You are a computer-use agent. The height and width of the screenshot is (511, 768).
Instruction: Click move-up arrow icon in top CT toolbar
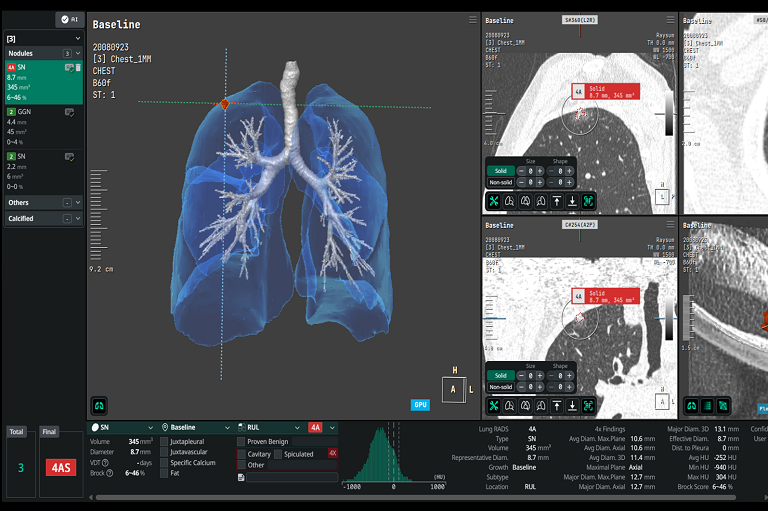coord(556,201)
